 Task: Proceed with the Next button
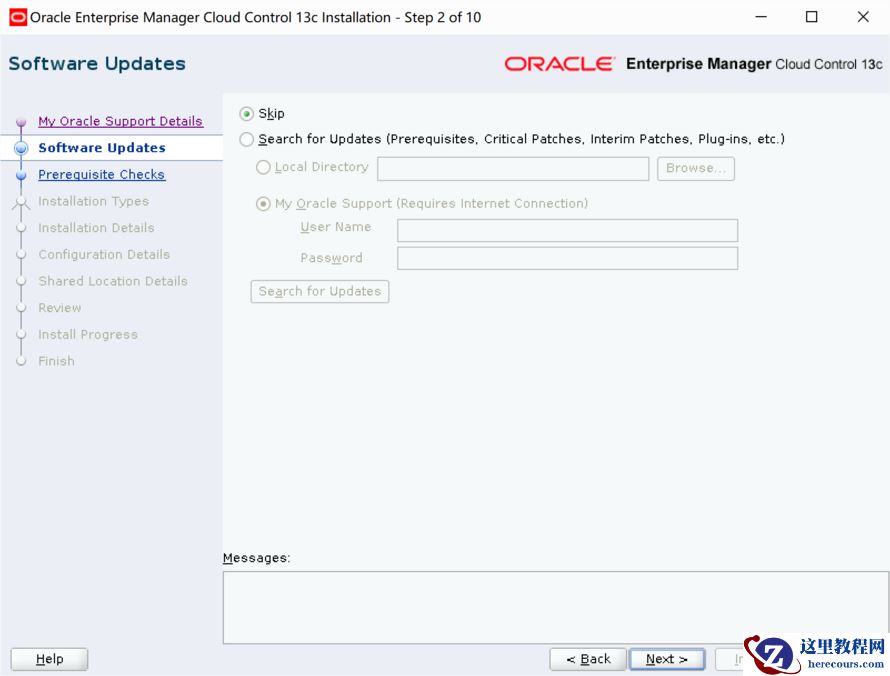667,659
